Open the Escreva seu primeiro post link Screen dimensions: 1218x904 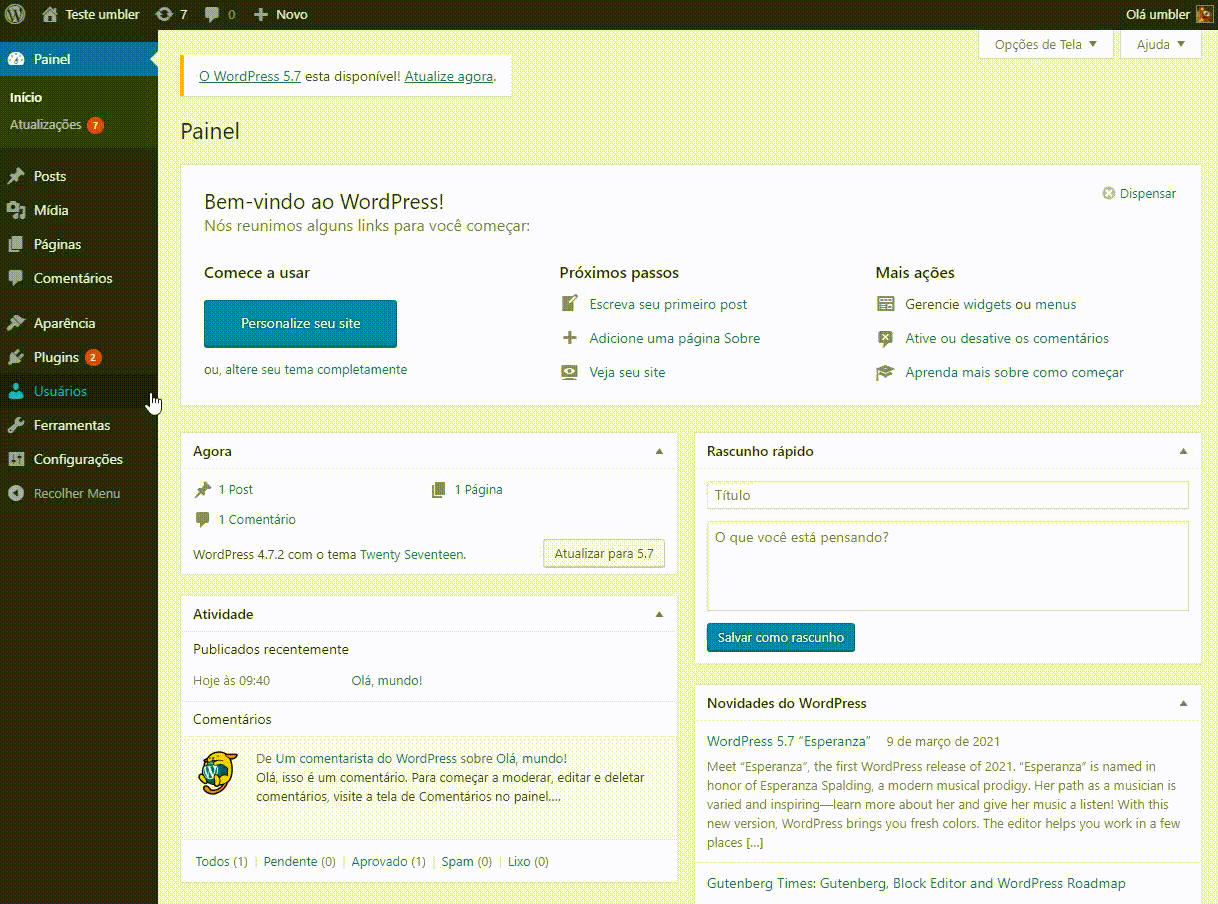[668, 304]
